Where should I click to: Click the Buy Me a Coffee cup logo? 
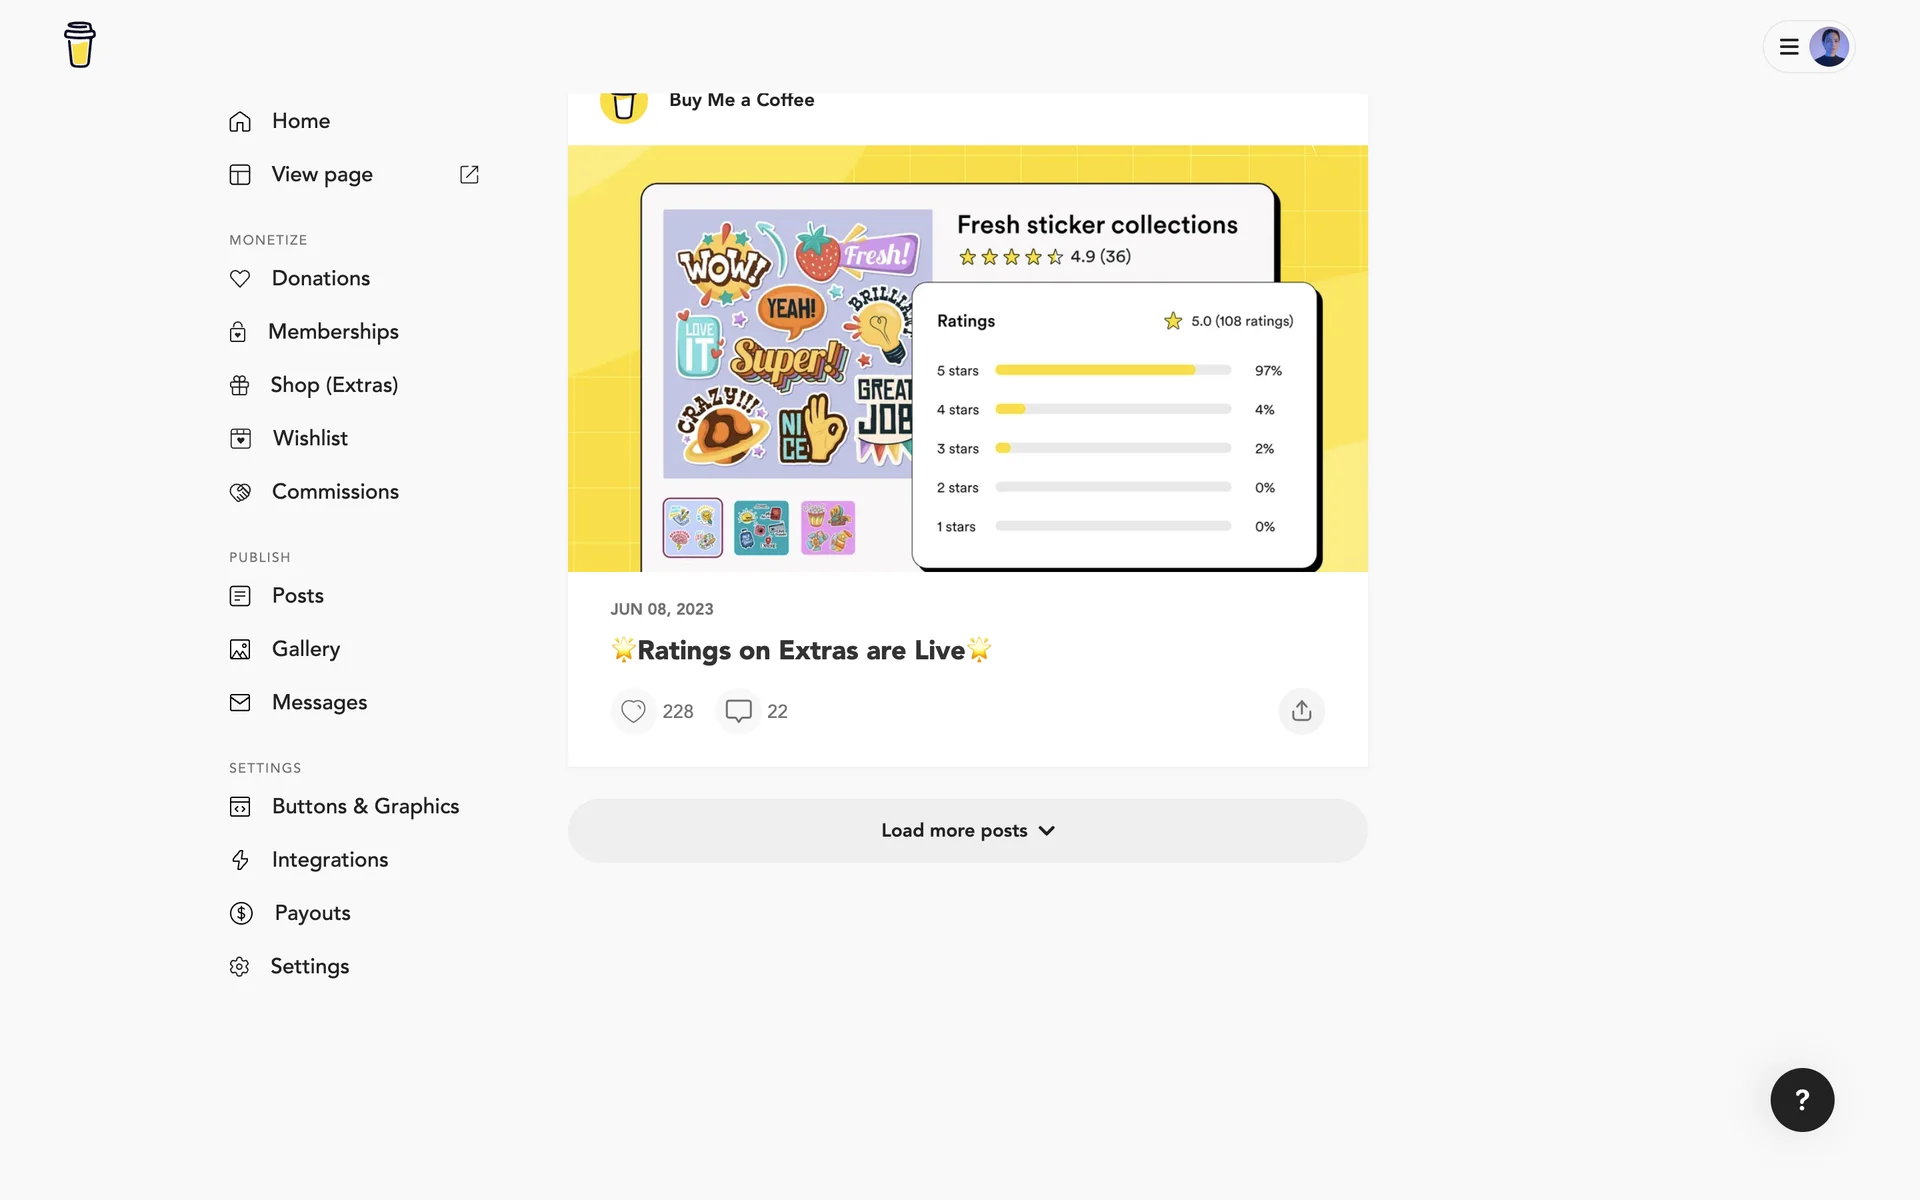(x=79, y=45)
